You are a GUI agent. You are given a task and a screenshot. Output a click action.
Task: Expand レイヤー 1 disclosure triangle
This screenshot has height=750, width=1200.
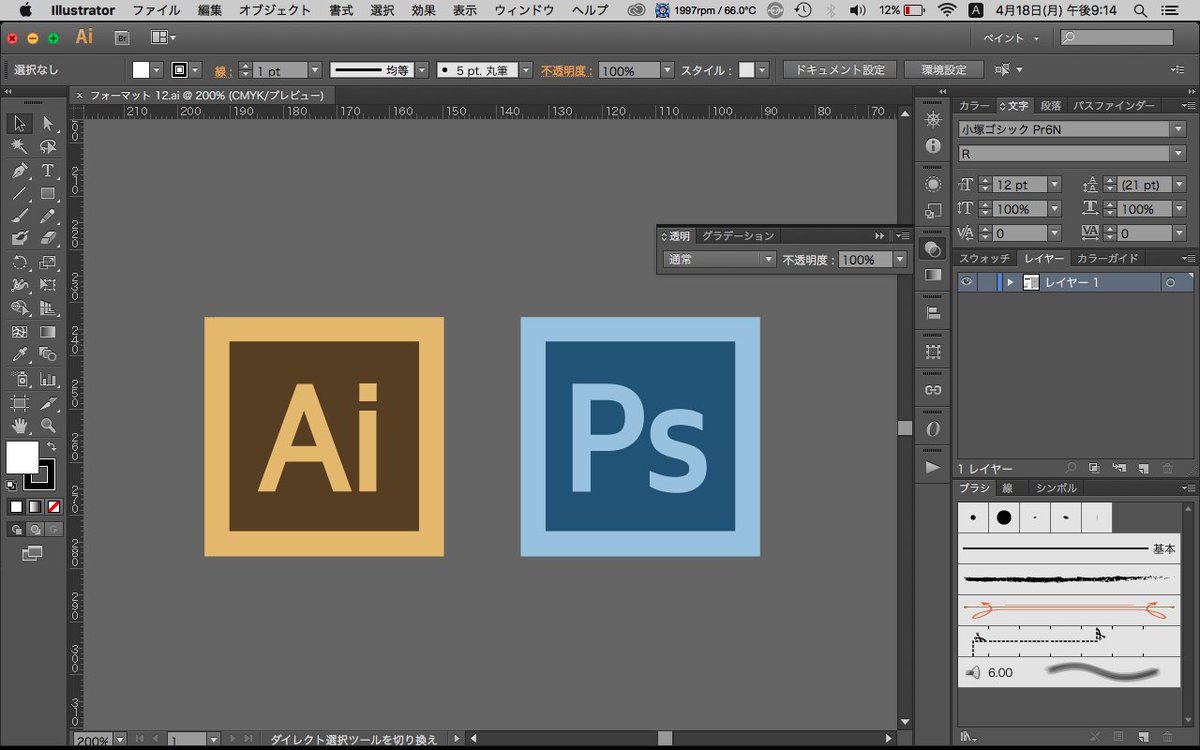(x=1010, y=283)
